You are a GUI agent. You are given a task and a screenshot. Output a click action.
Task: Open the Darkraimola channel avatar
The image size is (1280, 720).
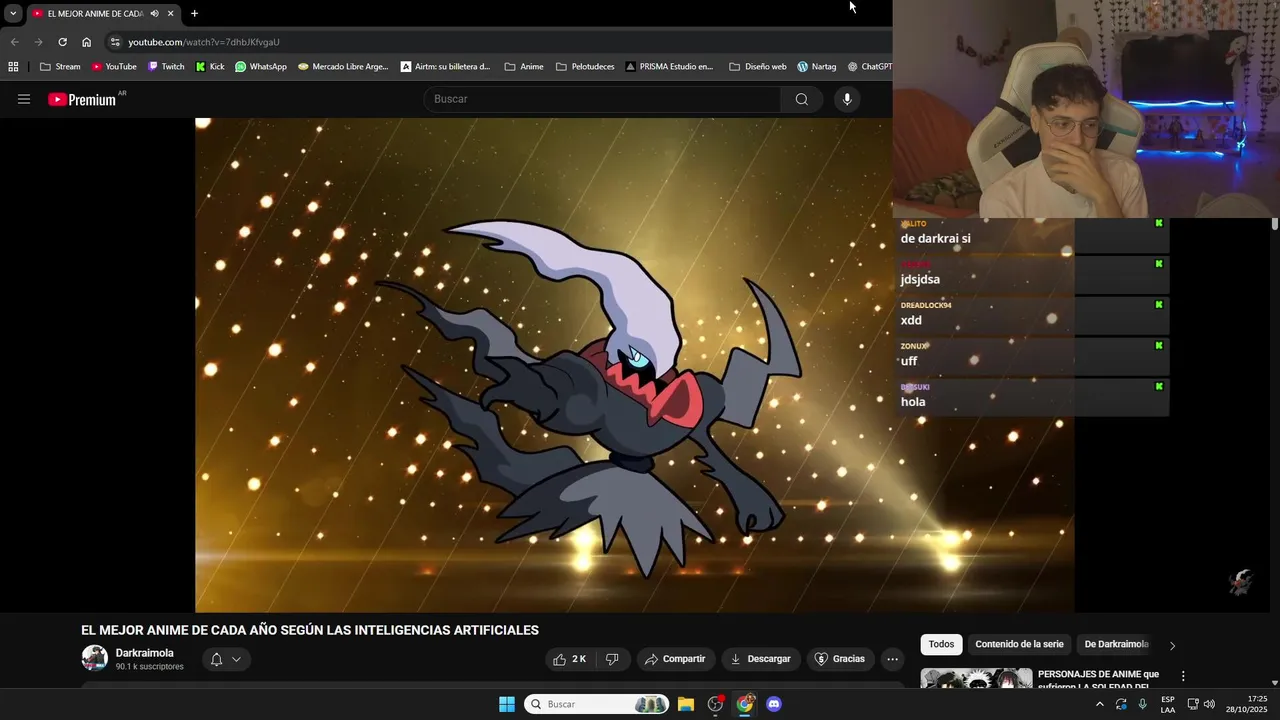click(x=94, y=658)
